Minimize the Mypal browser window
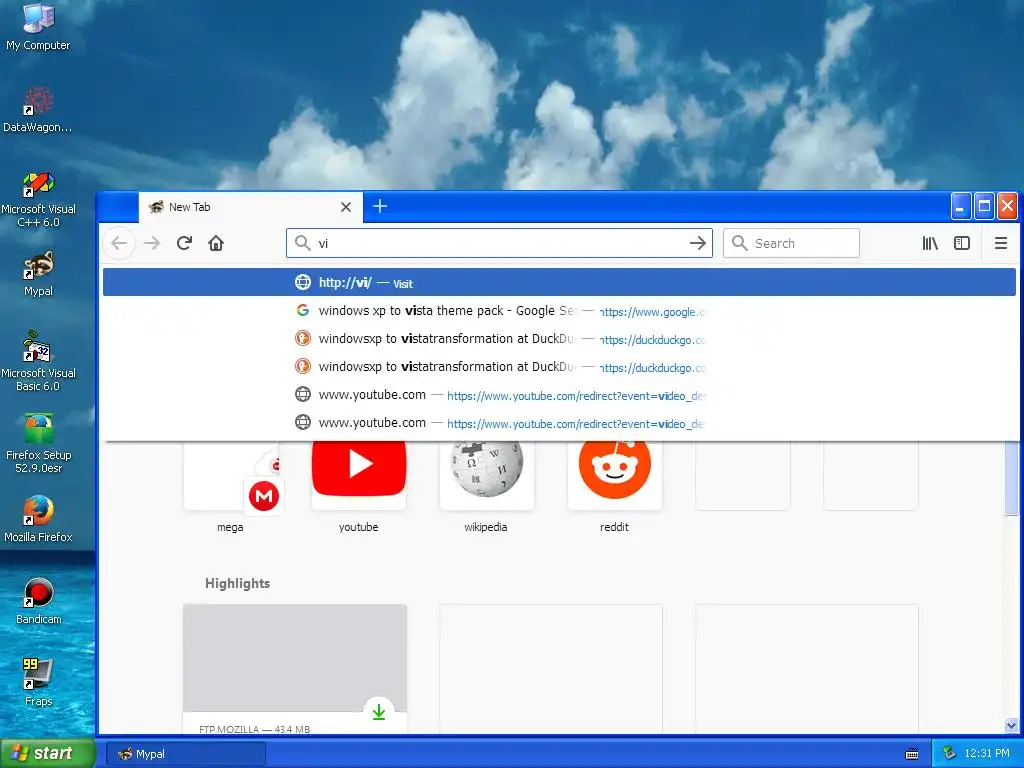 (x=960, y=207)
